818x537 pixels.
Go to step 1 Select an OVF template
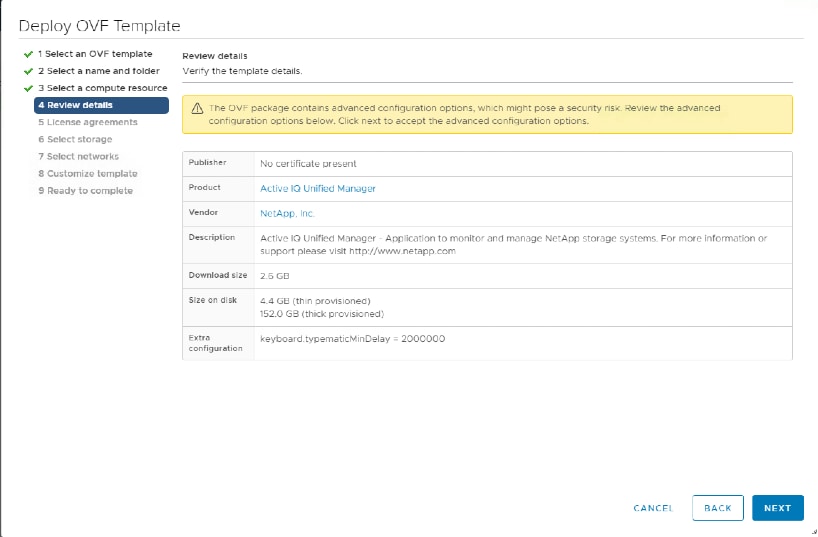95,54
